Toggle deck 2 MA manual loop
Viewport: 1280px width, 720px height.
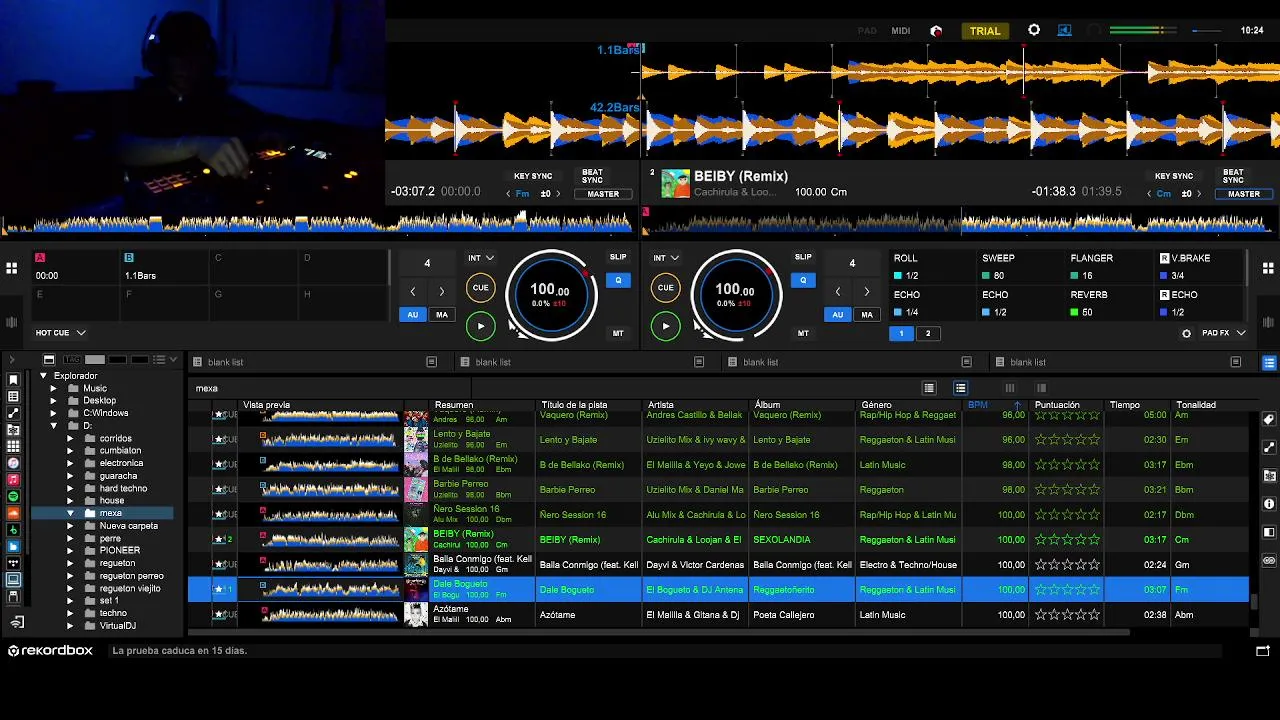click(x=867, y=314)
